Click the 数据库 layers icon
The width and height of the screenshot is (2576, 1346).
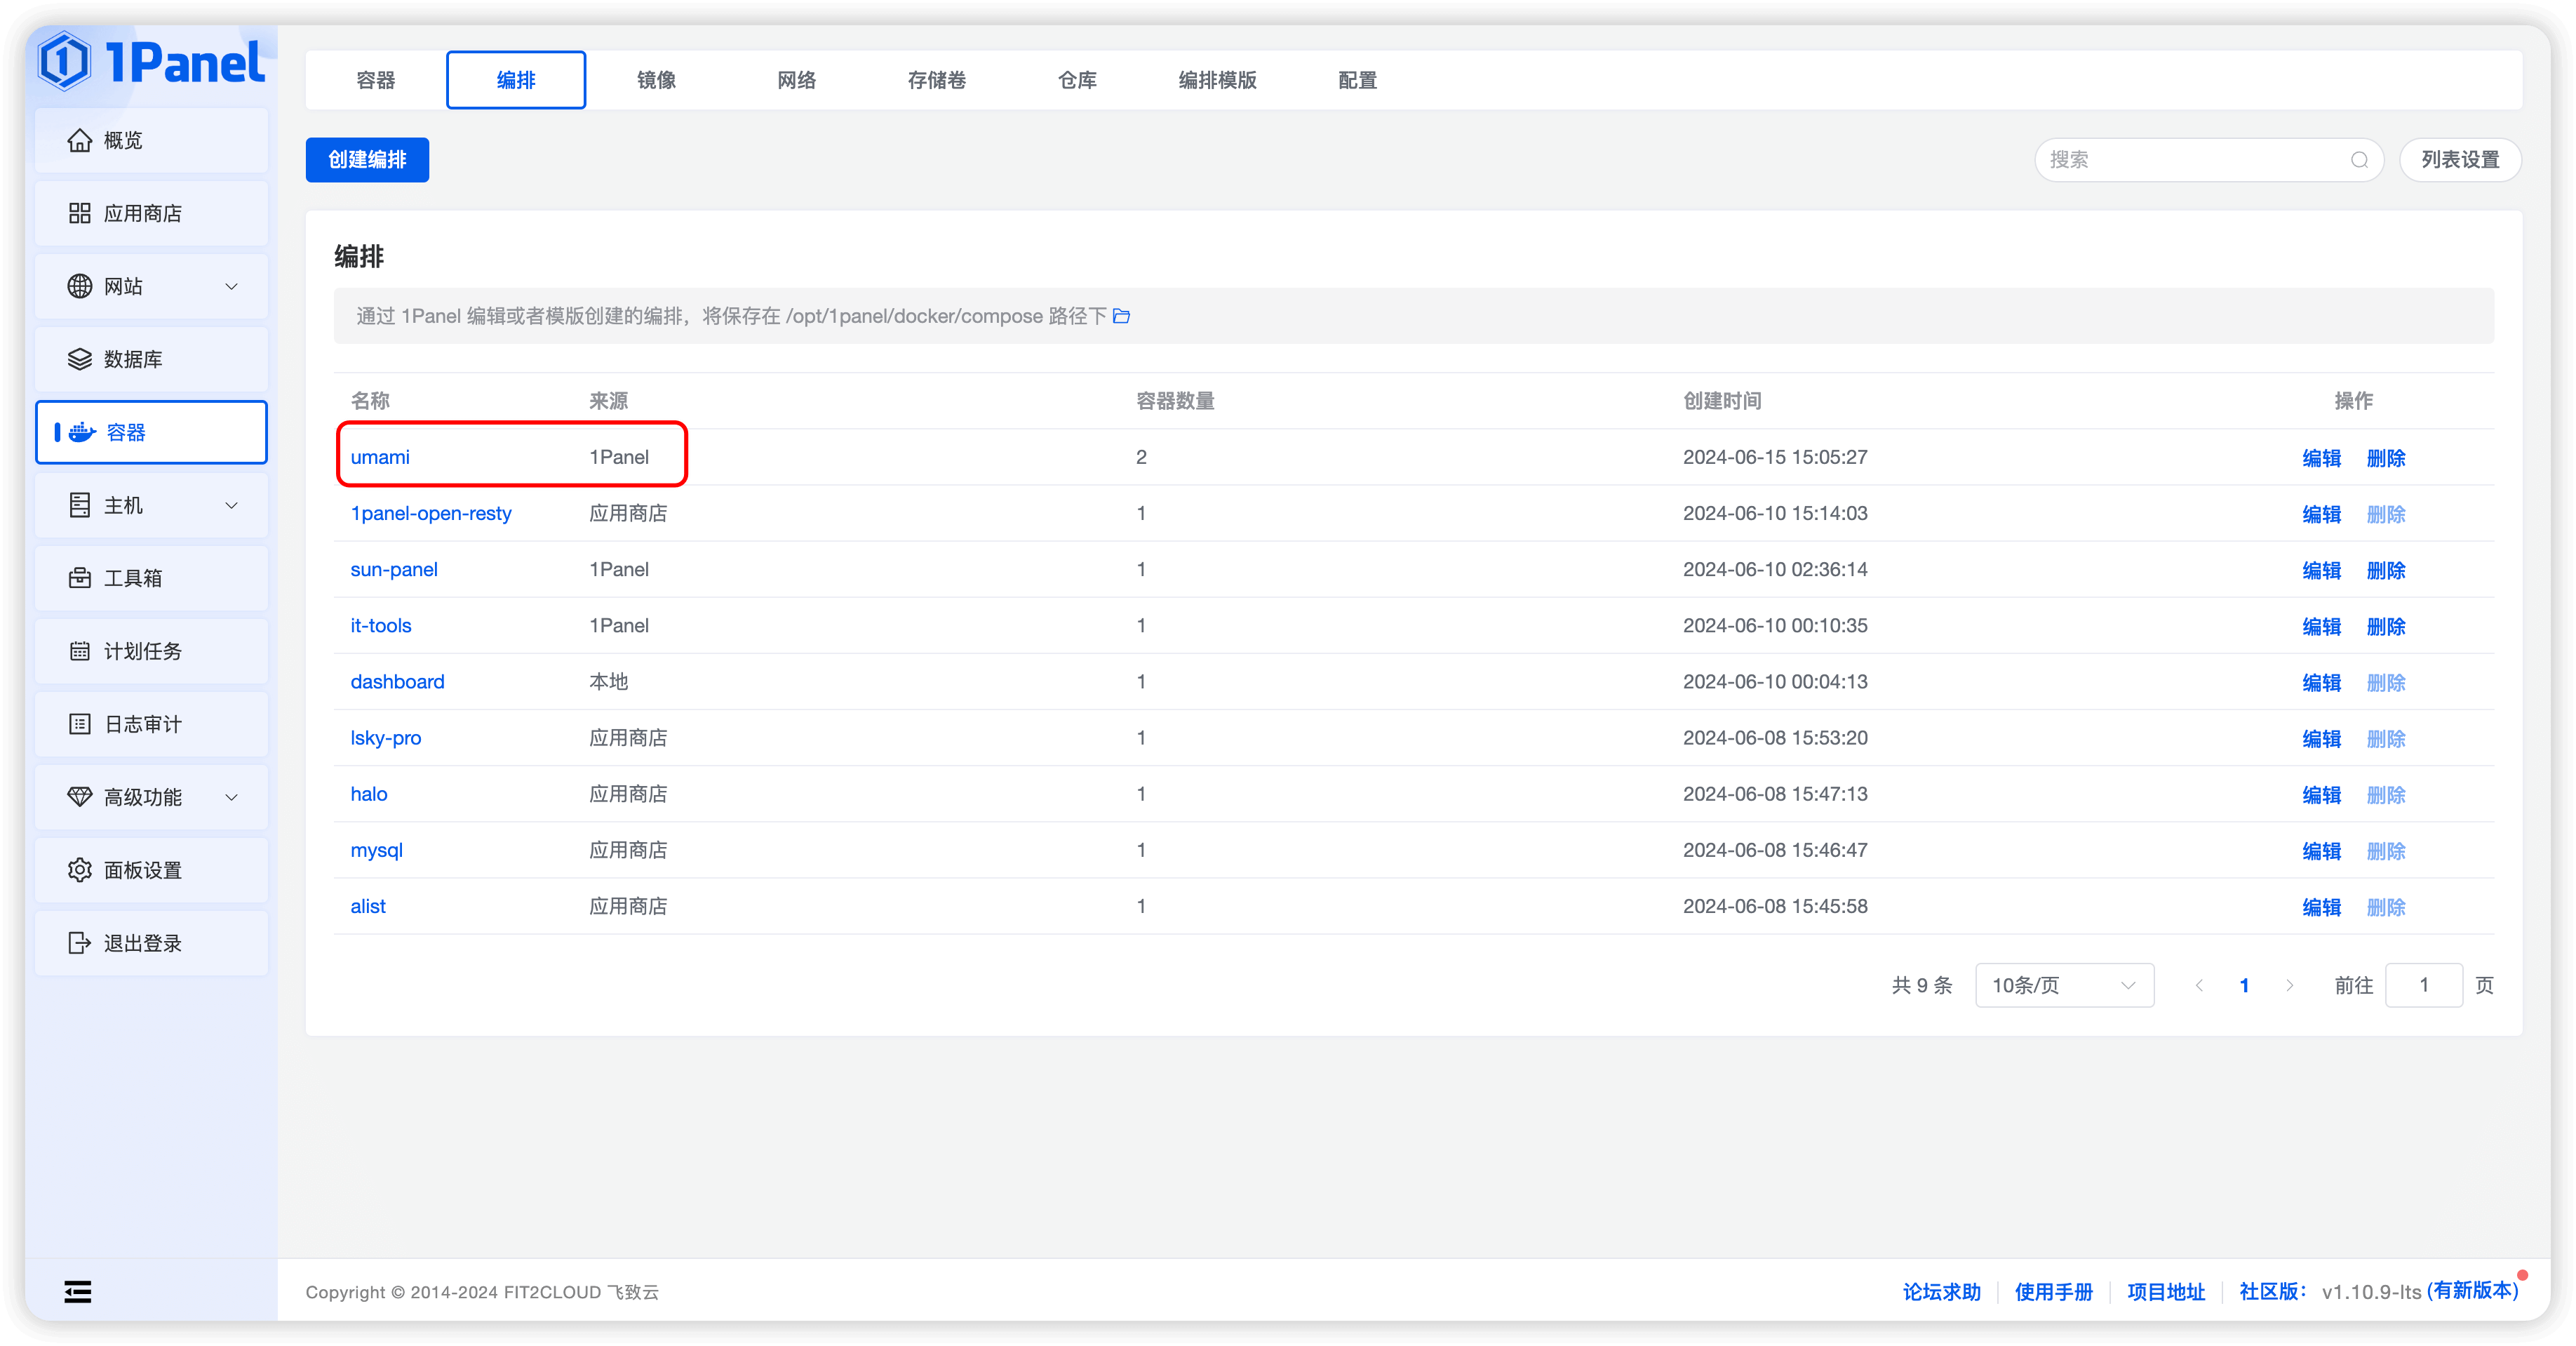[x=79, y=359]
